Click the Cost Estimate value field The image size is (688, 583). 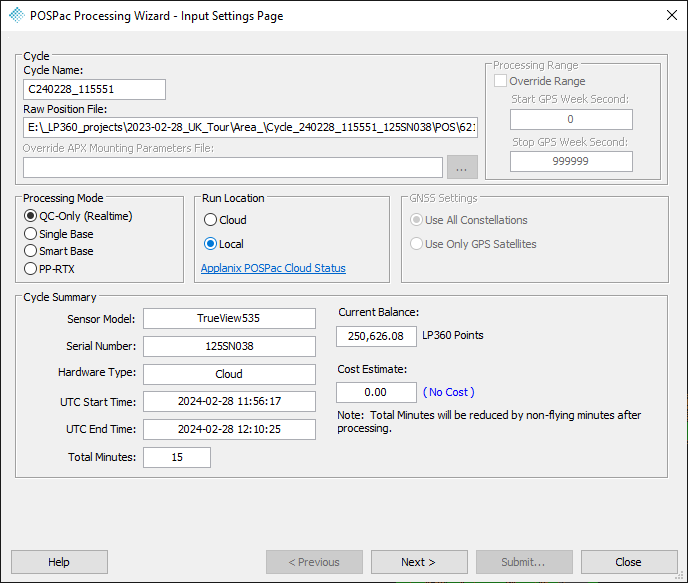(376, 393)
